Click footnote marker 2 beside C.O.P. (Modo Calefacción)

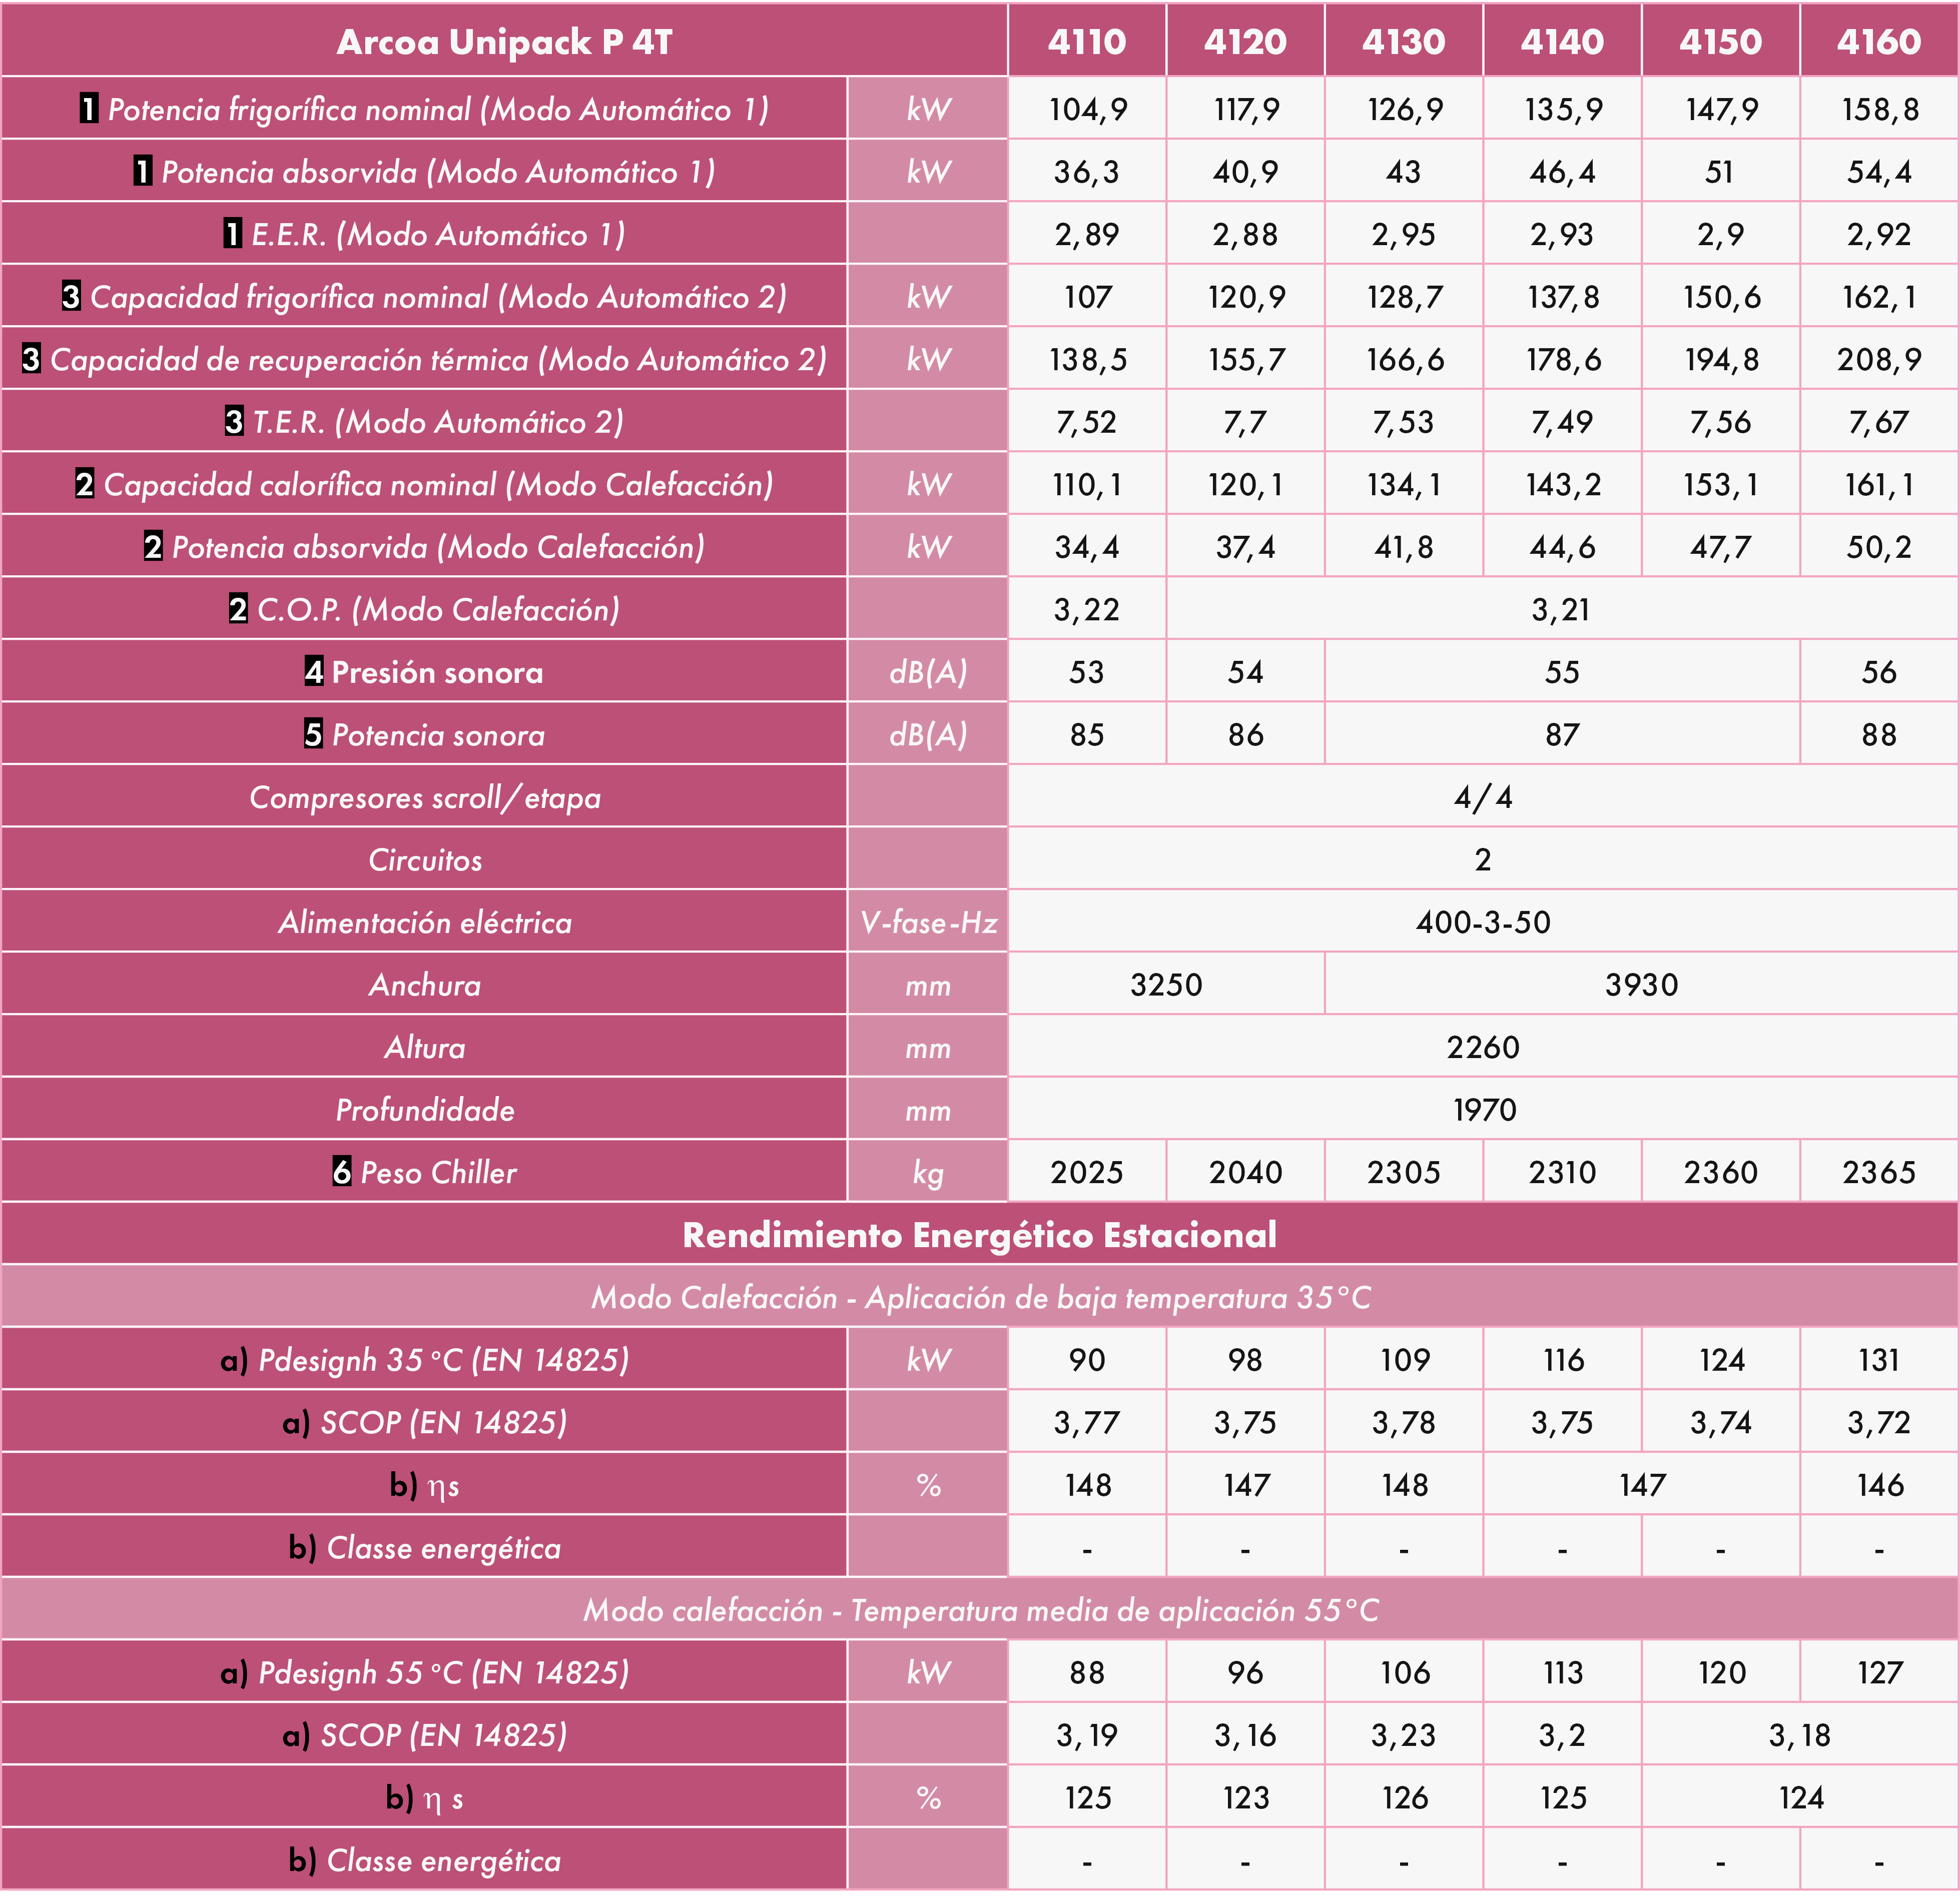point(238,609)
